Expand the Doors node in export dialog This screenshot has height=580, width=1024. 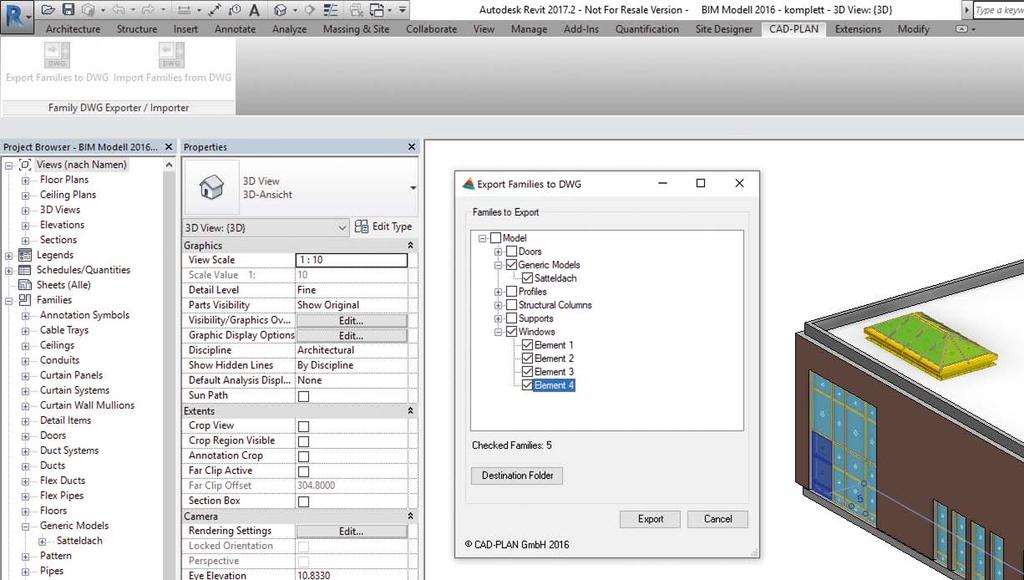(498, 251)
